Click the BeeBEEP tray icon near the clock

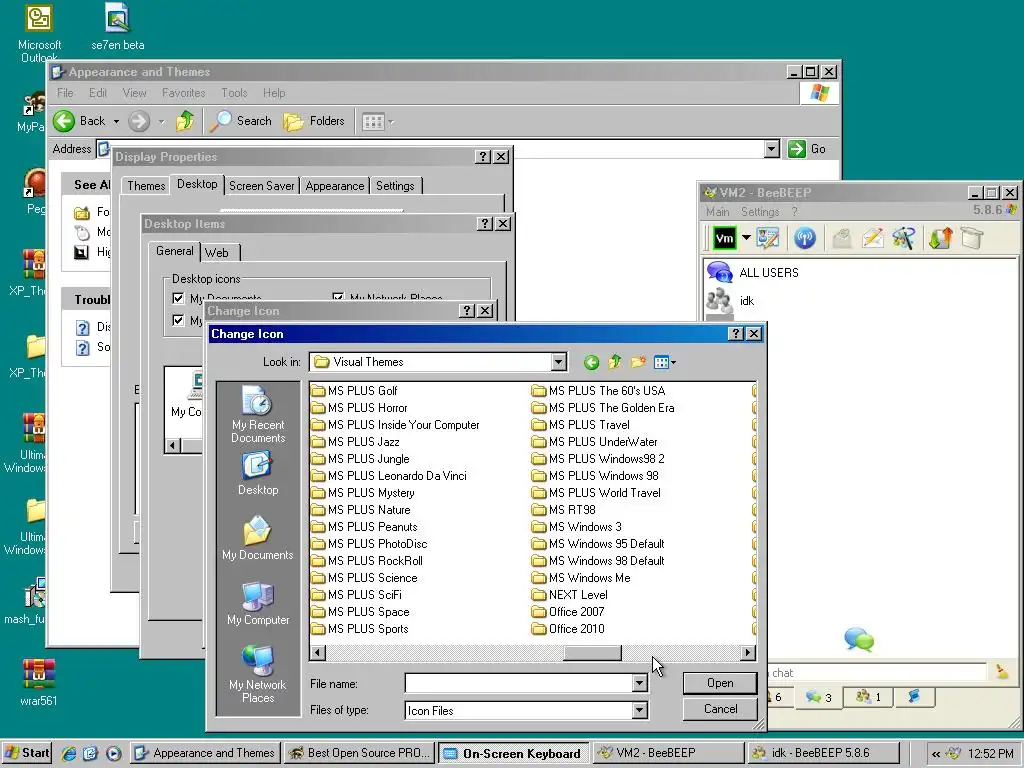point(954,754)
